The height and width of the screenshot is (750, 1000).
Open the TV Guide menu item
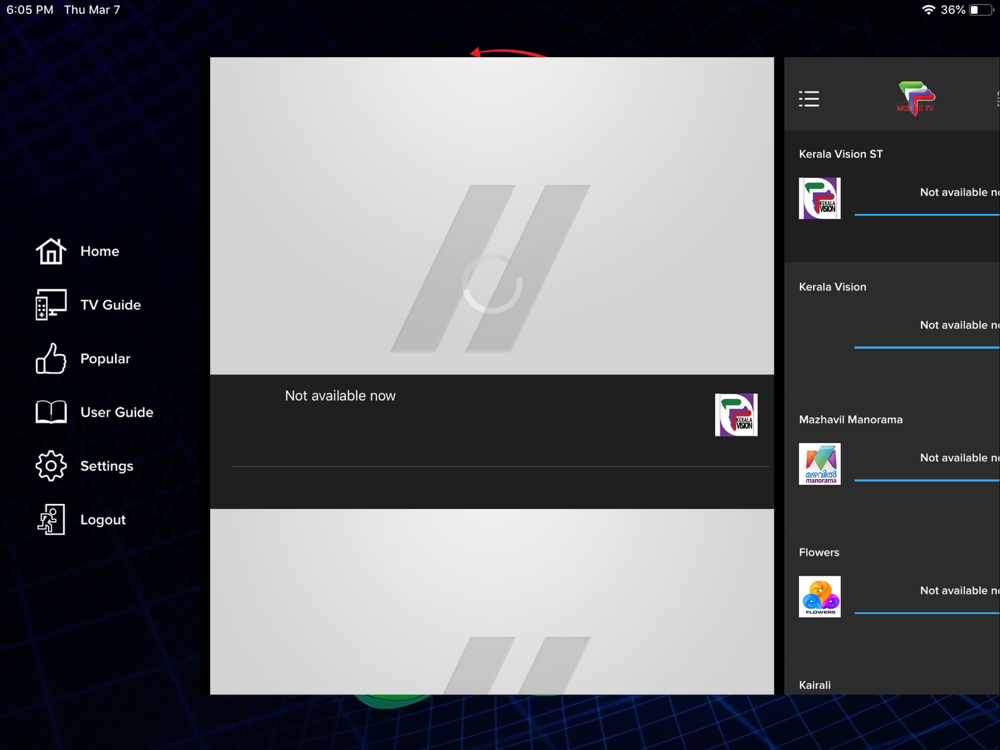coord(88,305)
